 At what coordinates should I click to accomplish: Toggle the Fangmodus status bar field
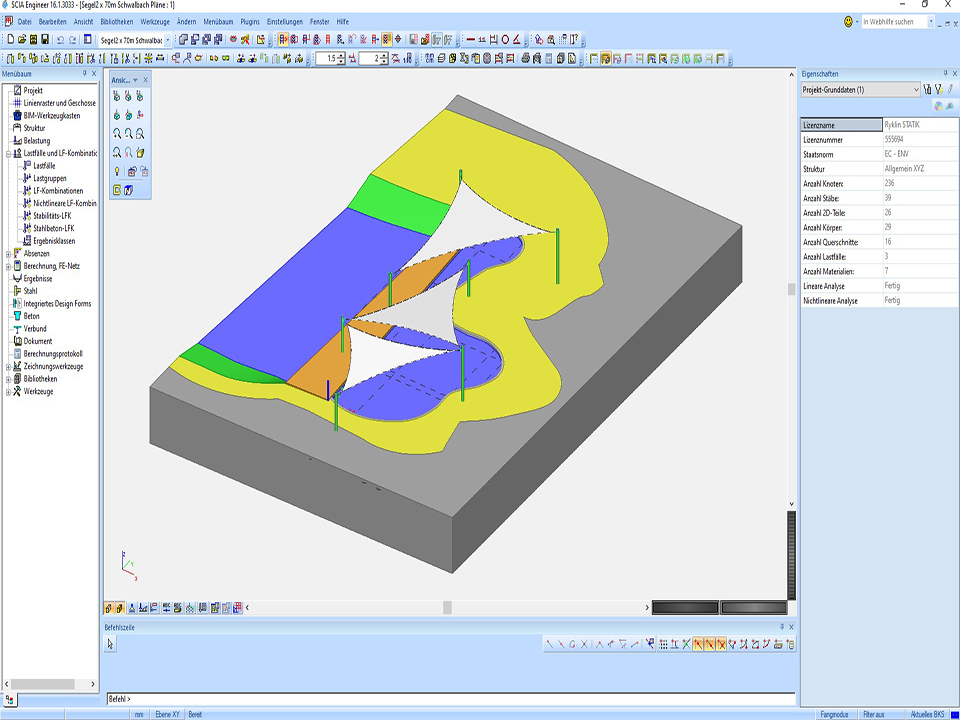(x=834, y=714)
